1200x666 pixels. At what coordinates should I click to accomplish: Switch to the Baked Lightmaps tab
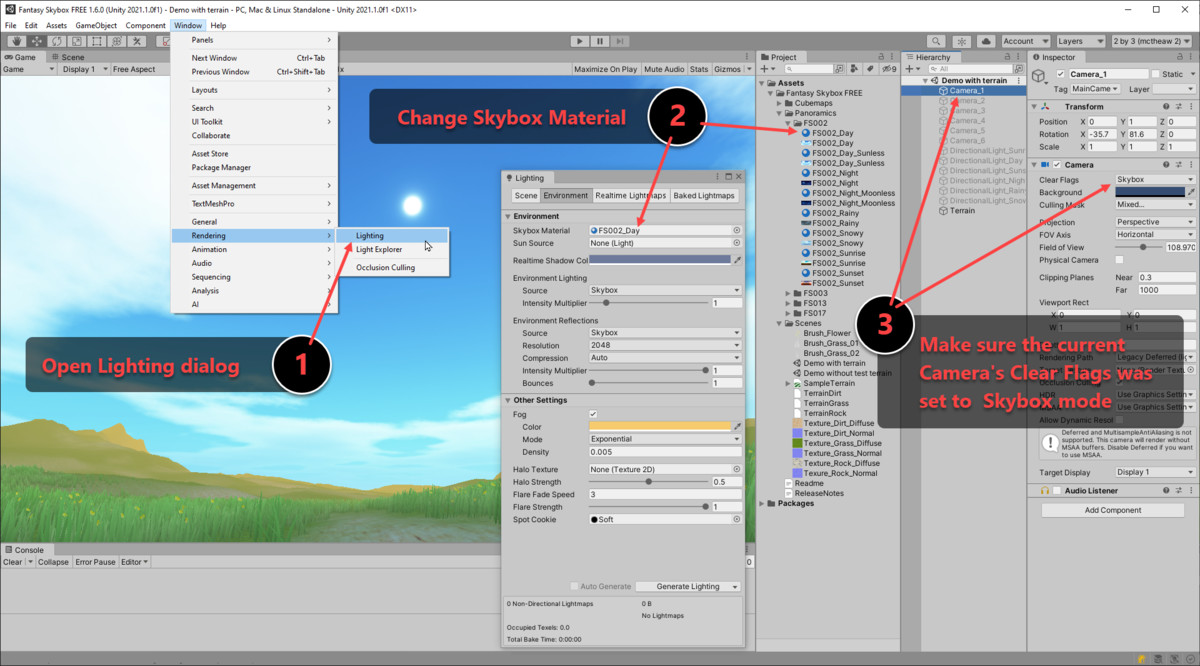click(x=704, y=195)
